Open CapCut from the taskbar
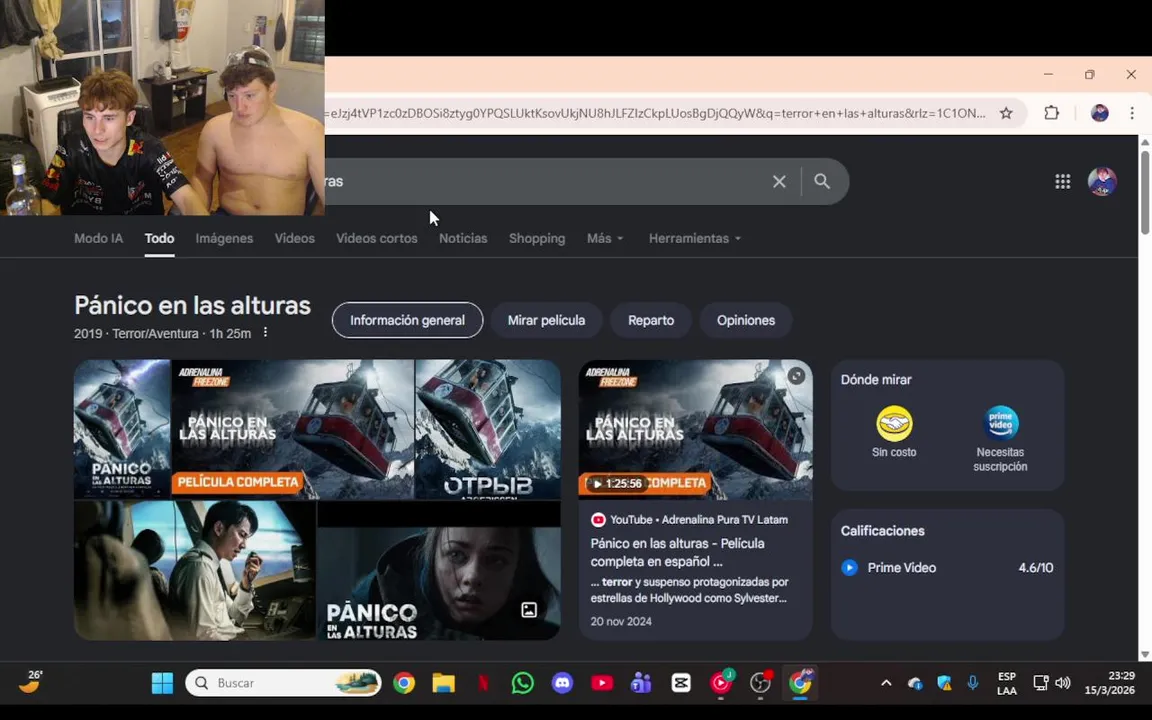1152x720 pixels. [681, 683]
